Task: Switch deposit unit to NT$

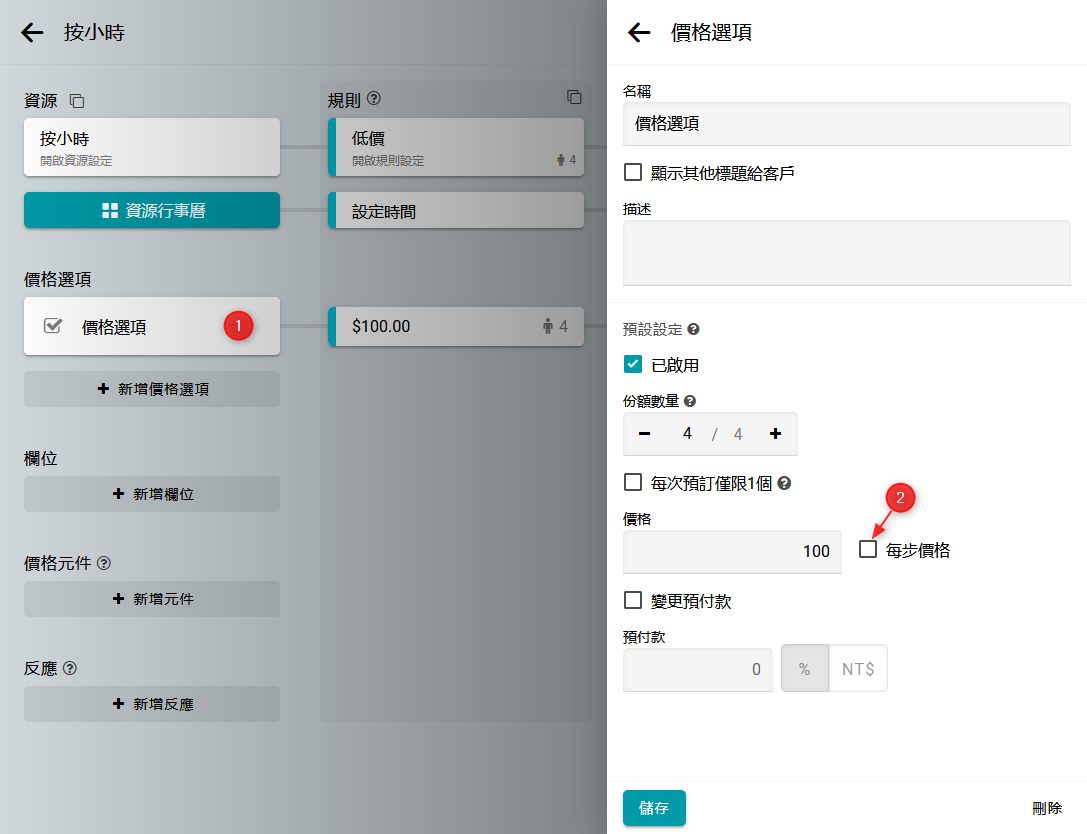Action: (858, 669)
